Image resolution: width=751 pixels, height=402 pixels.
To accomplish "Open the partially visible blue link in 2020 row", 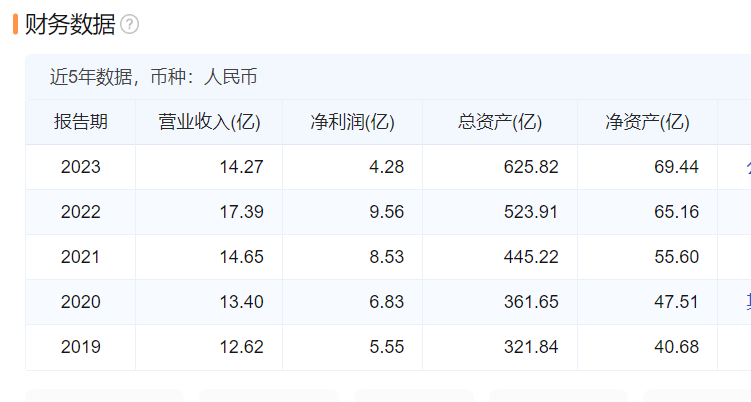I will [x=748, y=302].
